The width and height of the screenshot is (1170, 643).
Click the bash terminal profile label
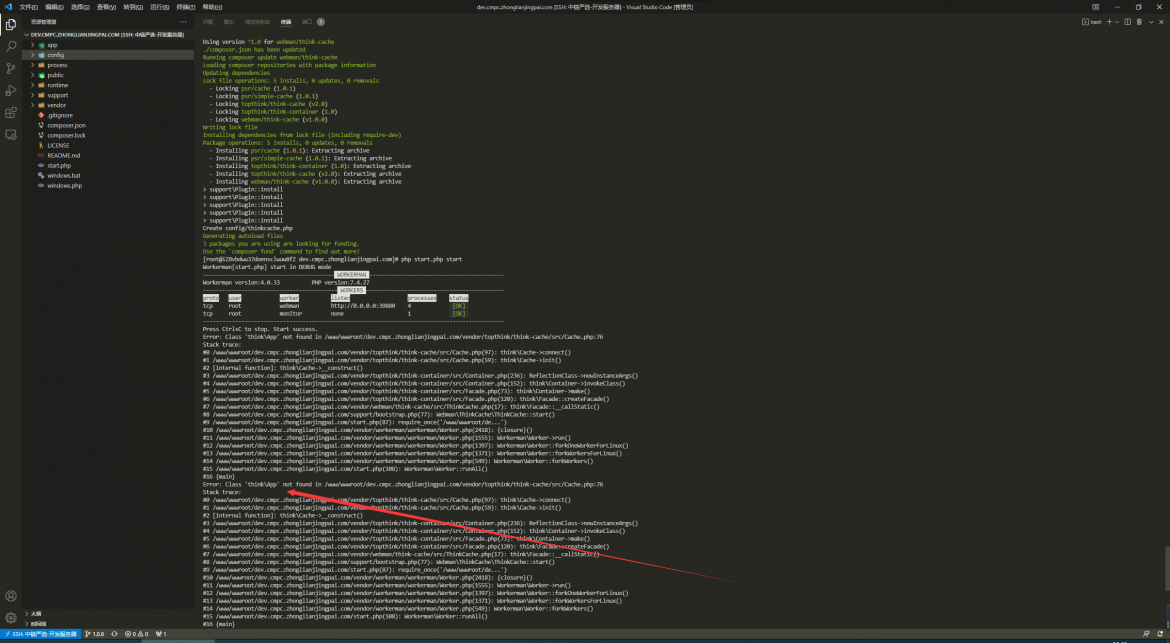1092,22
